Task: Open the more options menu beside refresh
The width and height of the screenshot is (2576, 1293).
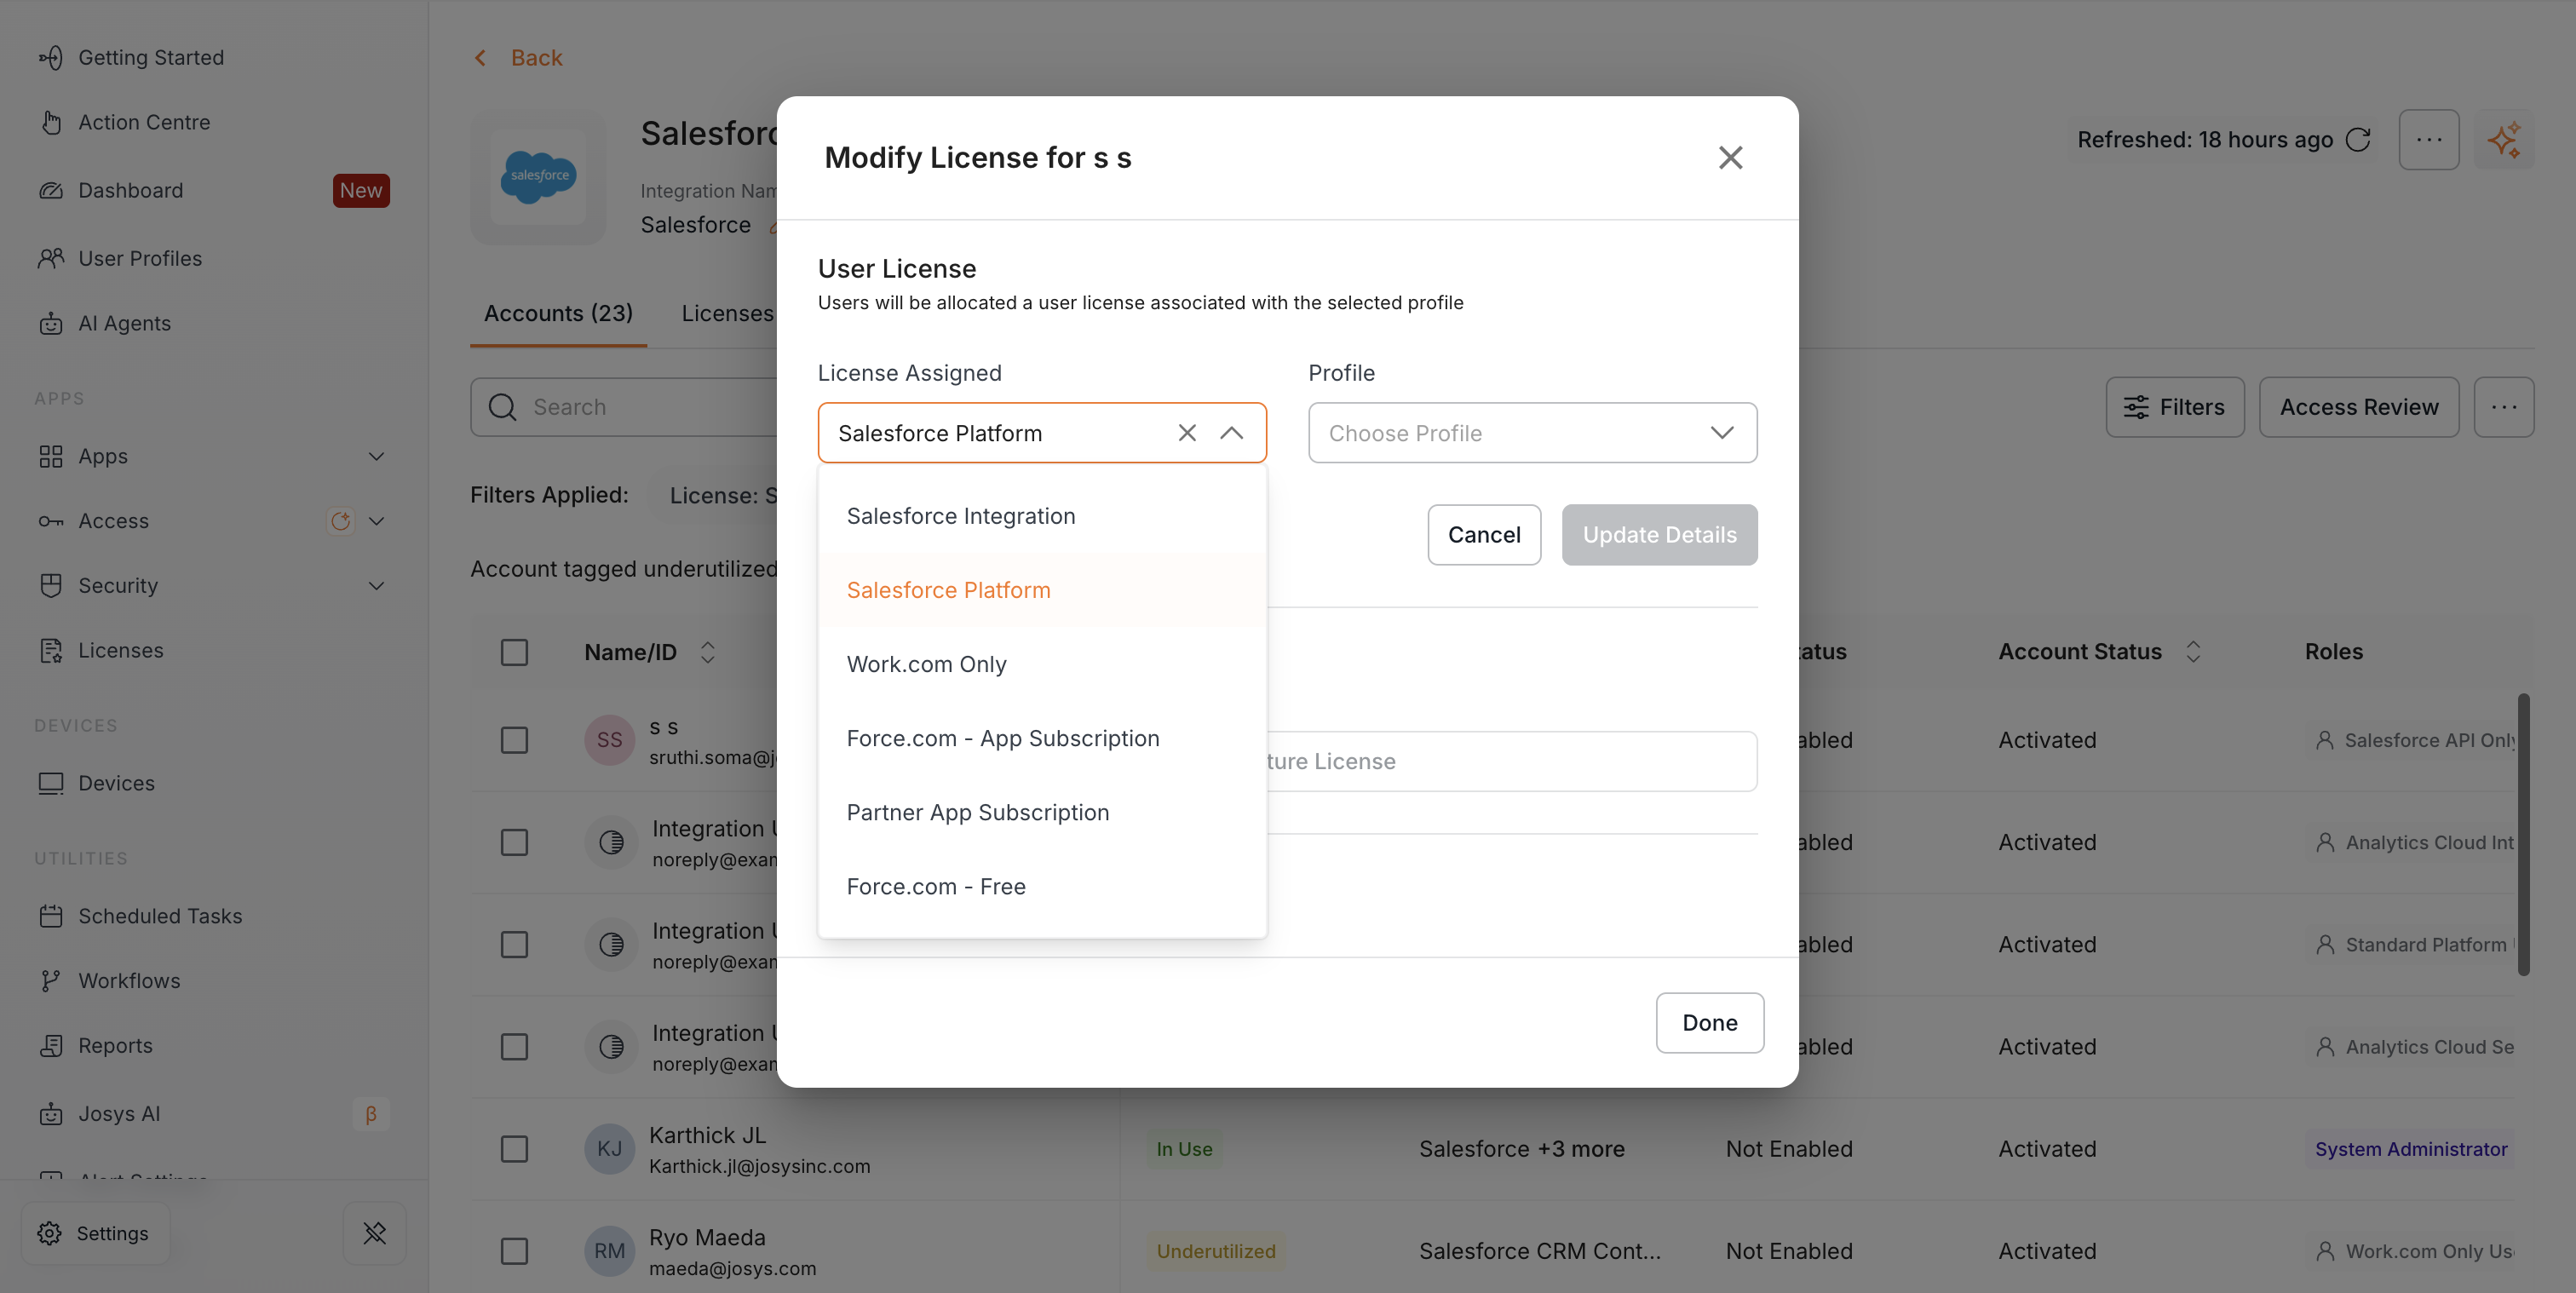Action: tap(2428, 140)
